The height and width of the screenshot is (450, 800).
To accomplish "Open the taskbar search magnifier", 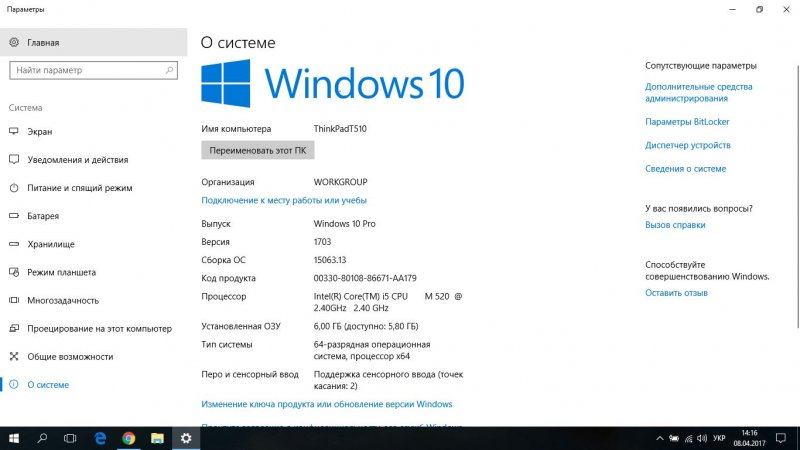I will [43, 438].
